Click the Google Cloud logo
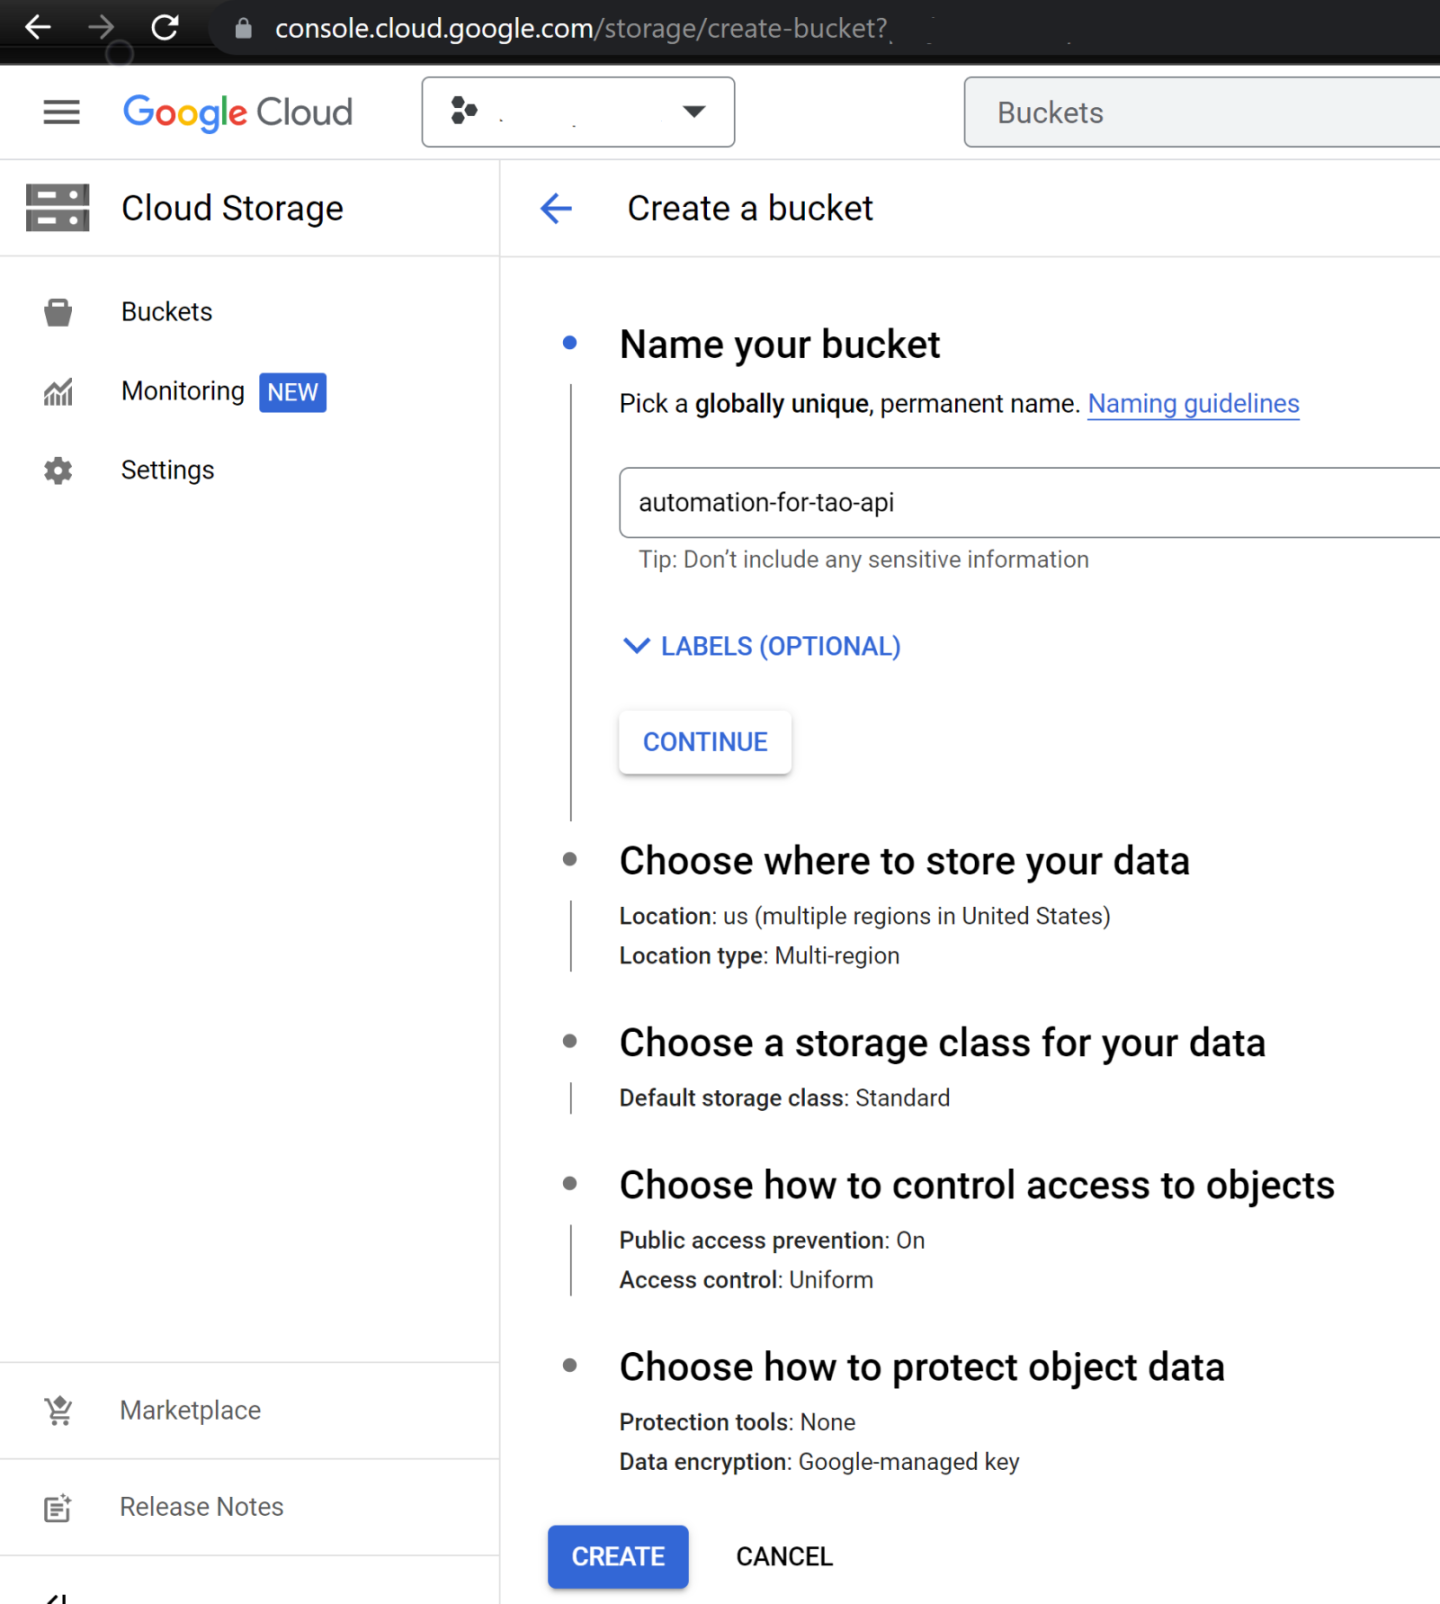 (x=237, y=112)
